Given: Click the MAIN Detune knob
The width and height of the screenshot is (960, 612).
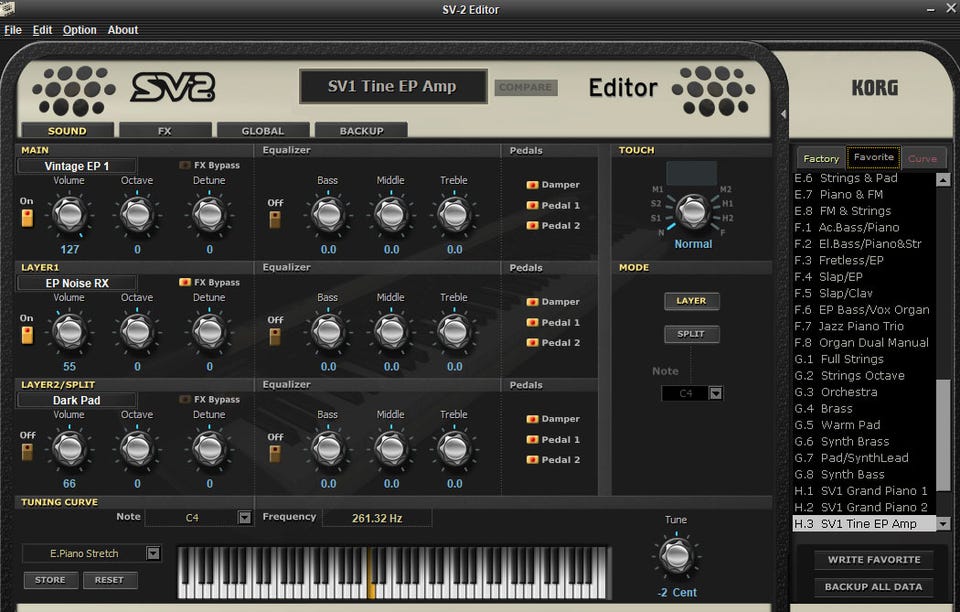Looking at the screenshot, I should 209,214.
